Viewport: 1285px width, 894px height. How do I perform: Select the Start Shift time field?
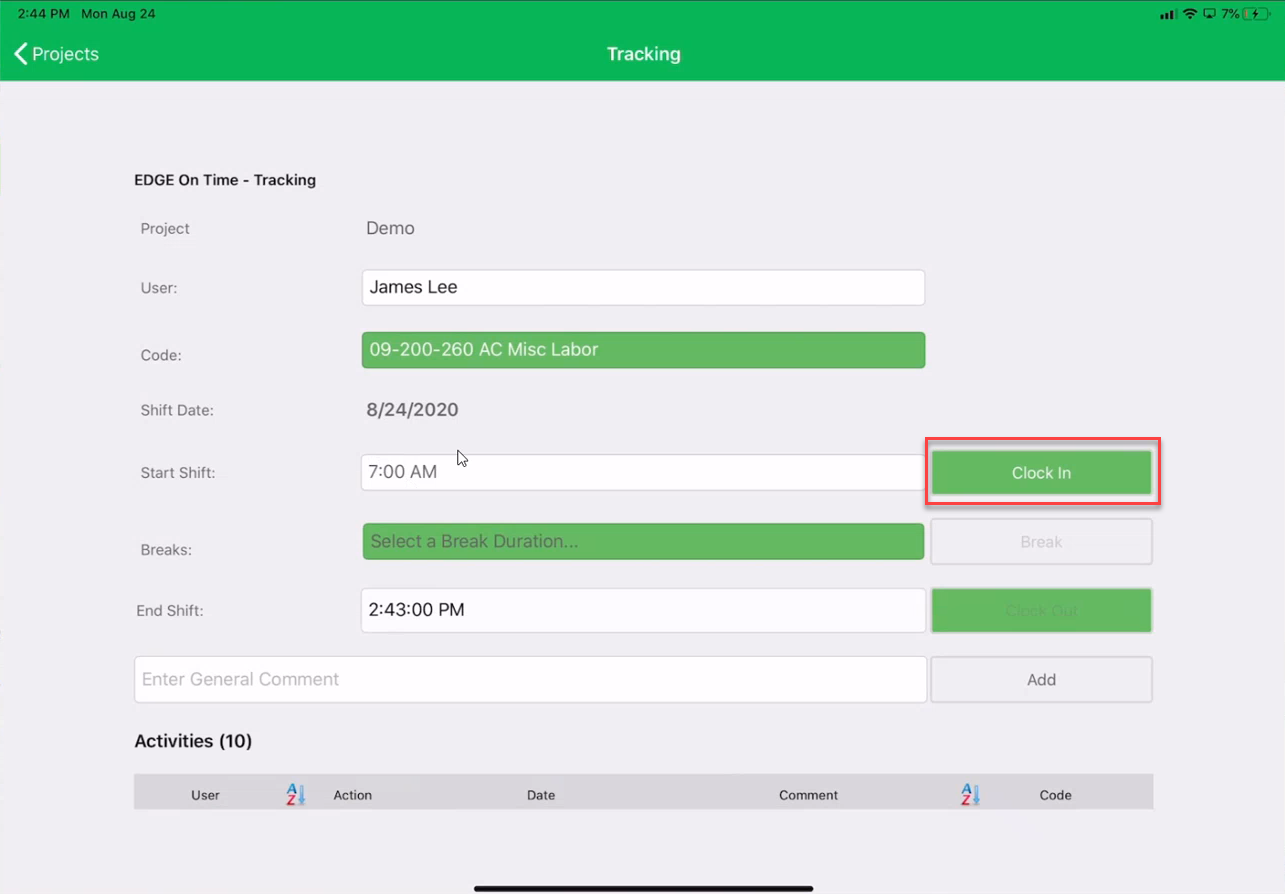click(643, 472)
